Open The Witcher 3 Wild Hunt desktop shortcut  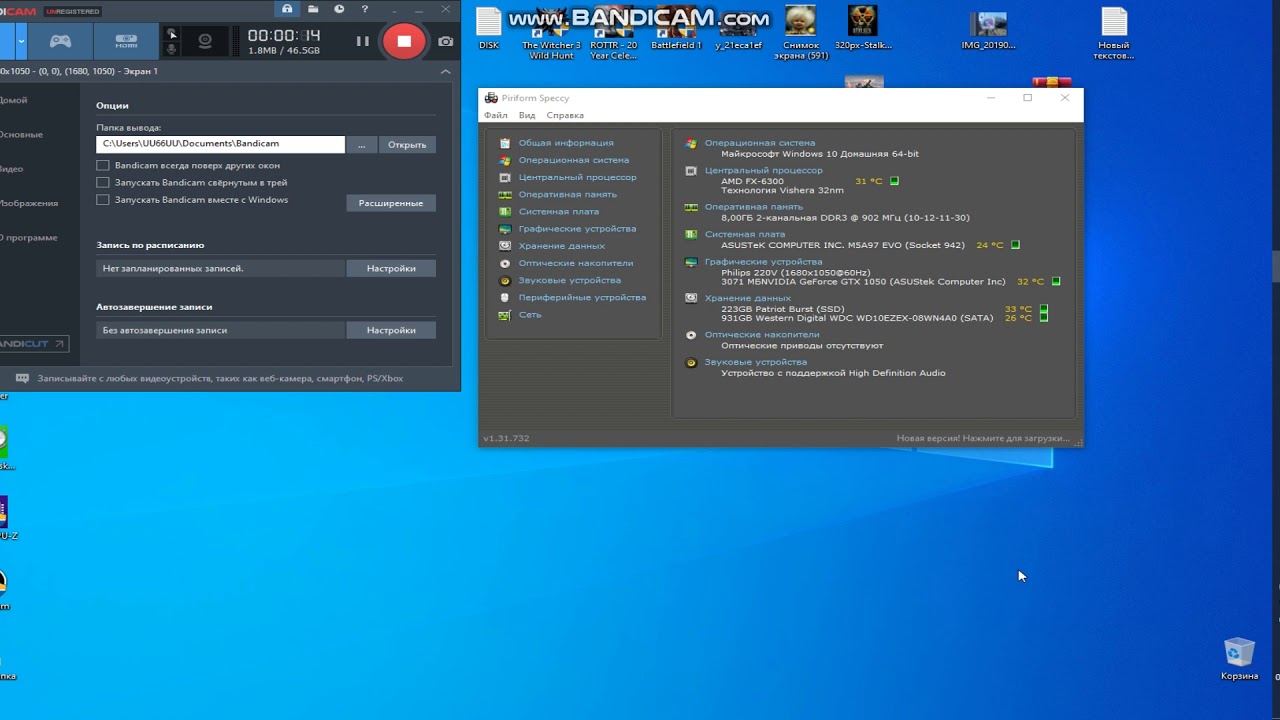[x=552, y=35]
